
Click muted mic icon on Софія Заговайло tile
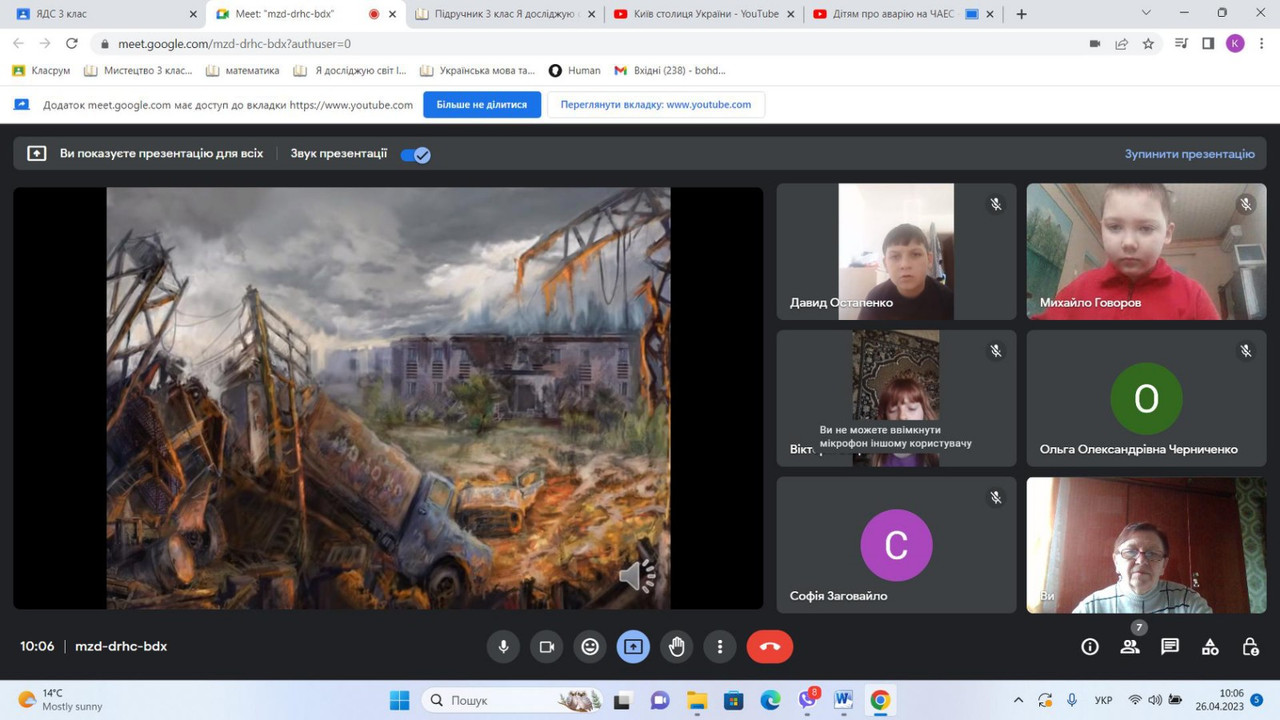pos(996,497)
